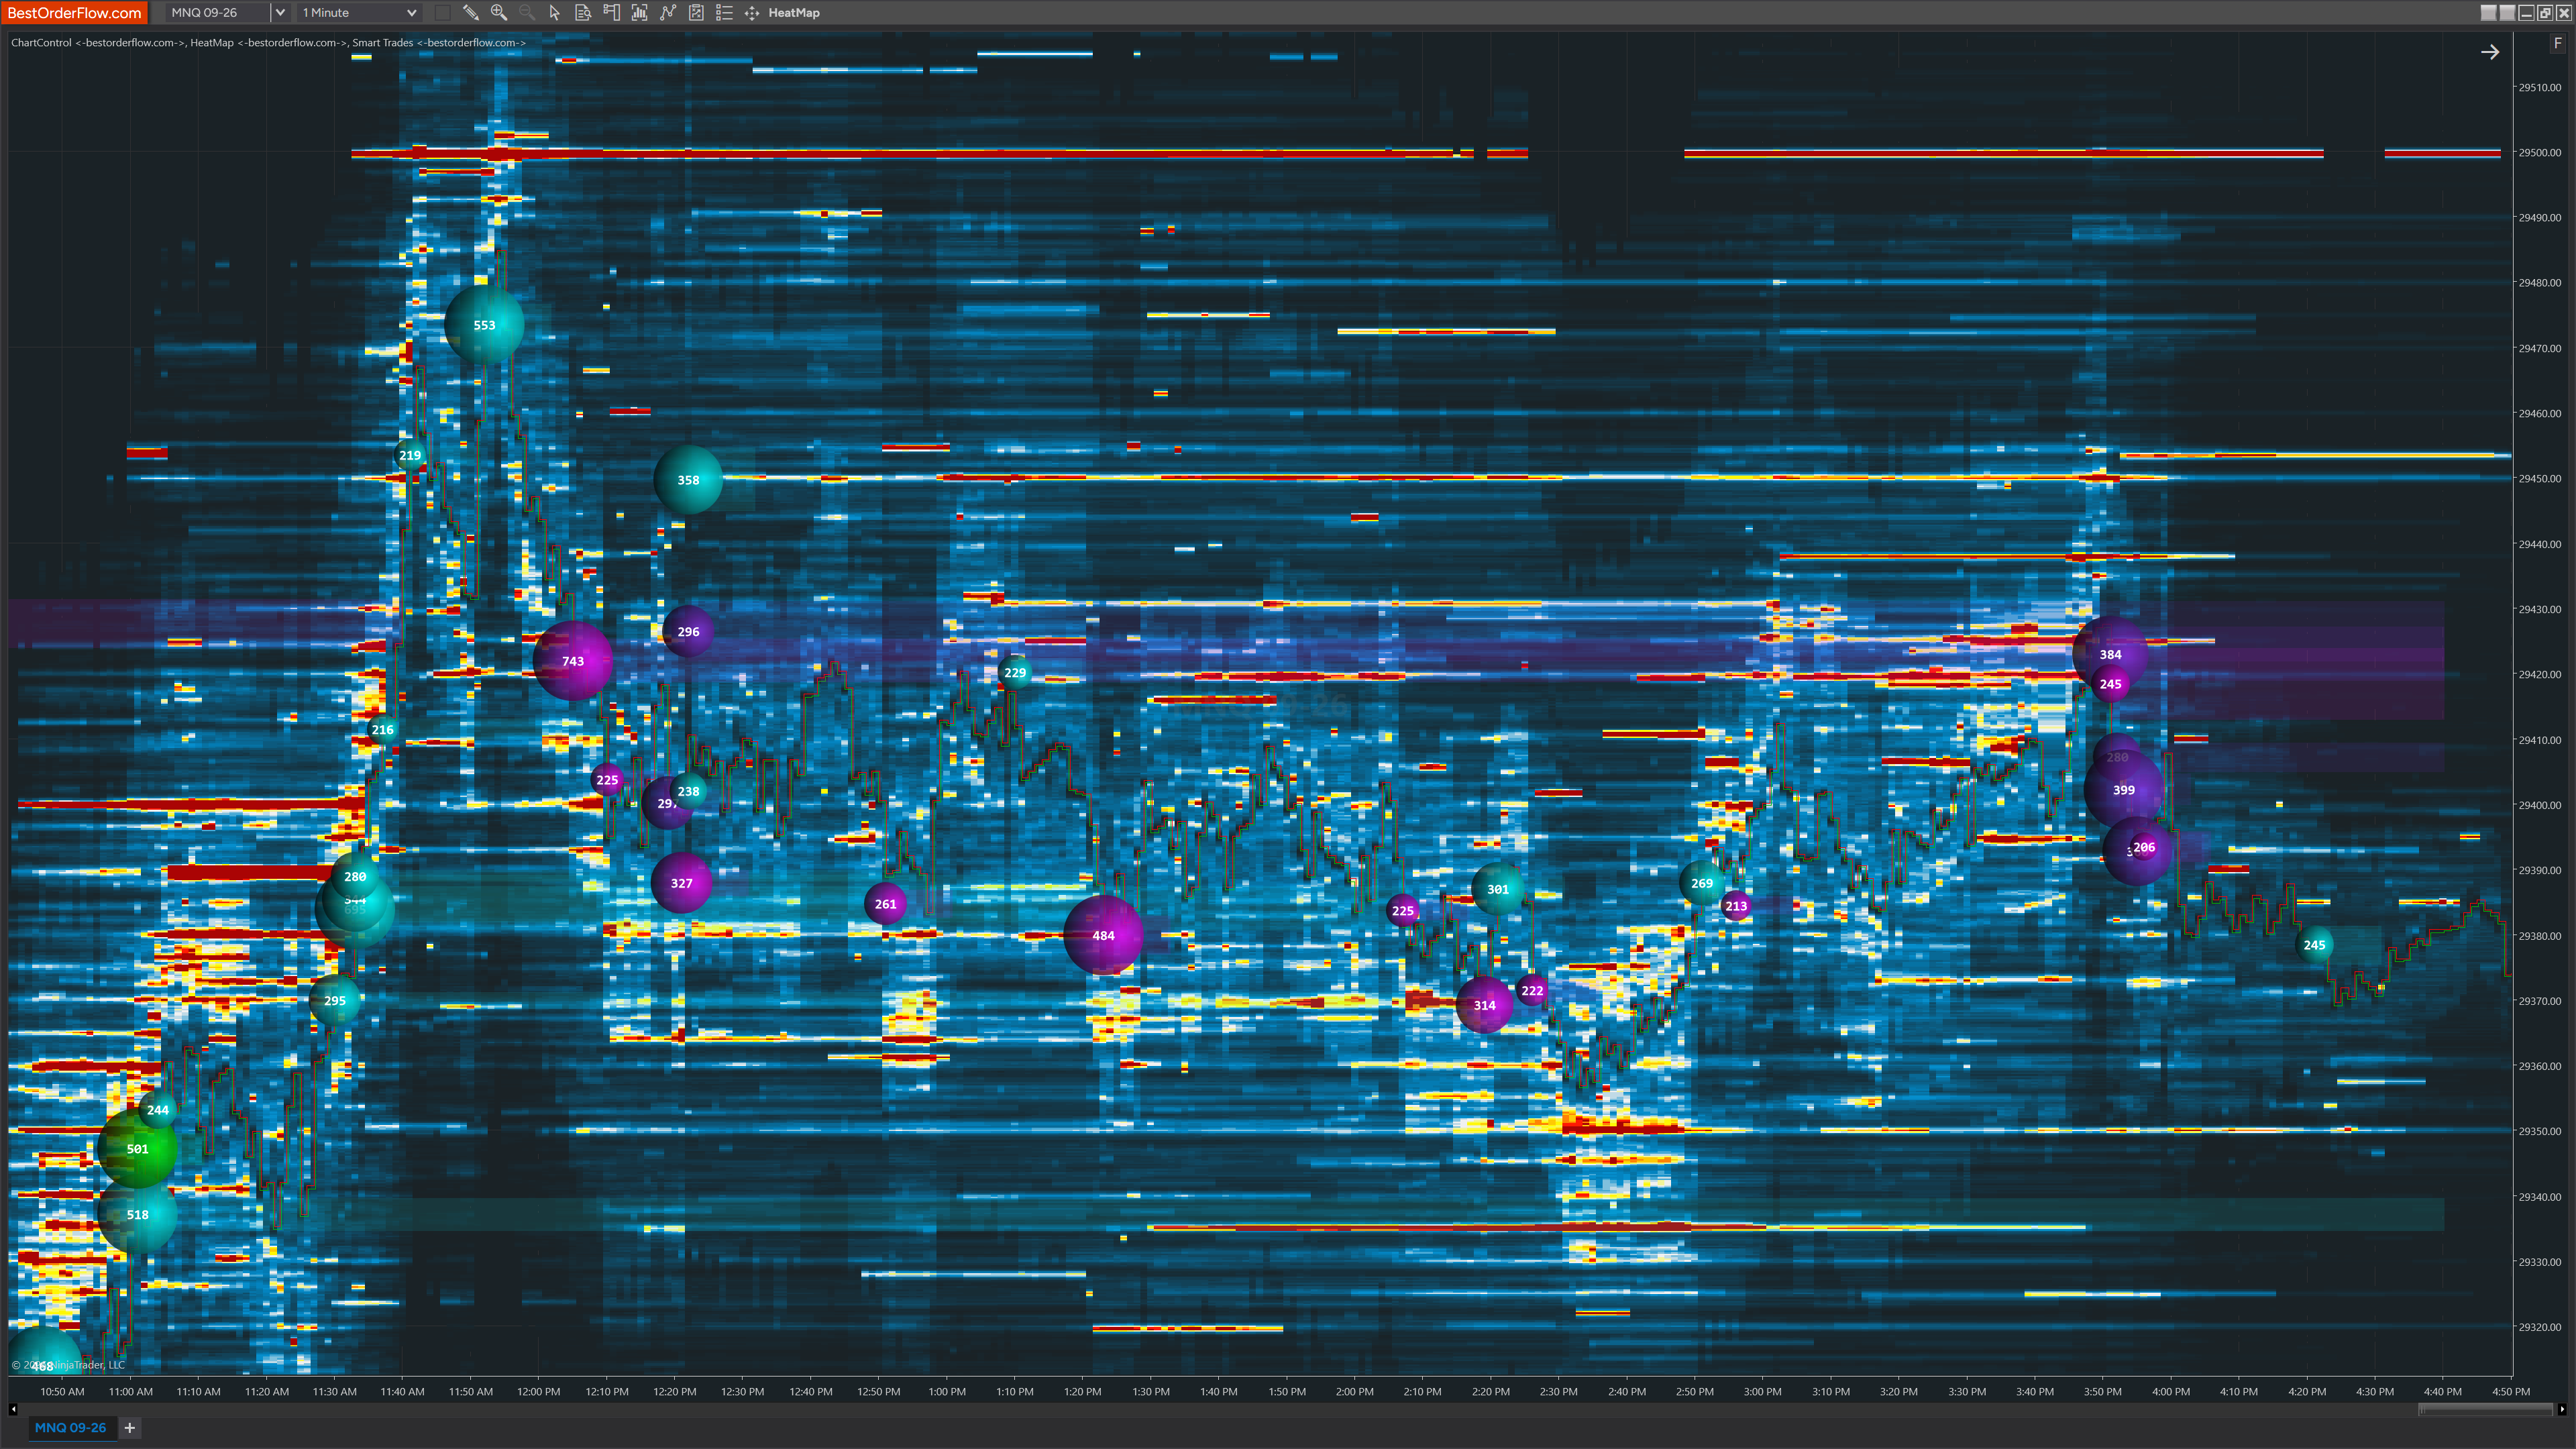Click the scroll-to-latest right arrow
This screenshot has height=1449, width=2576.
2490,52
